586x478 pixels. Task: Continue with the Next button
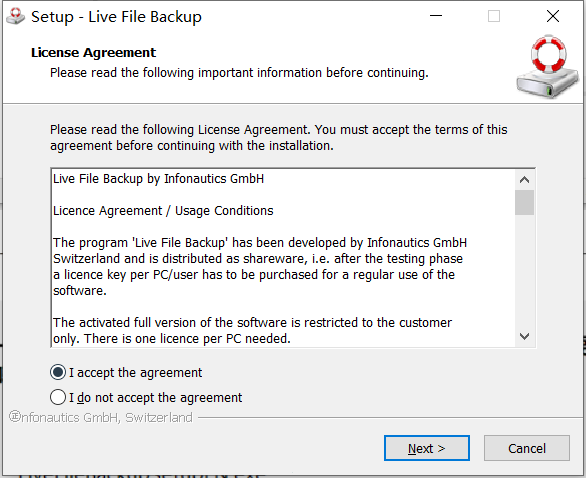pos(427,448)
